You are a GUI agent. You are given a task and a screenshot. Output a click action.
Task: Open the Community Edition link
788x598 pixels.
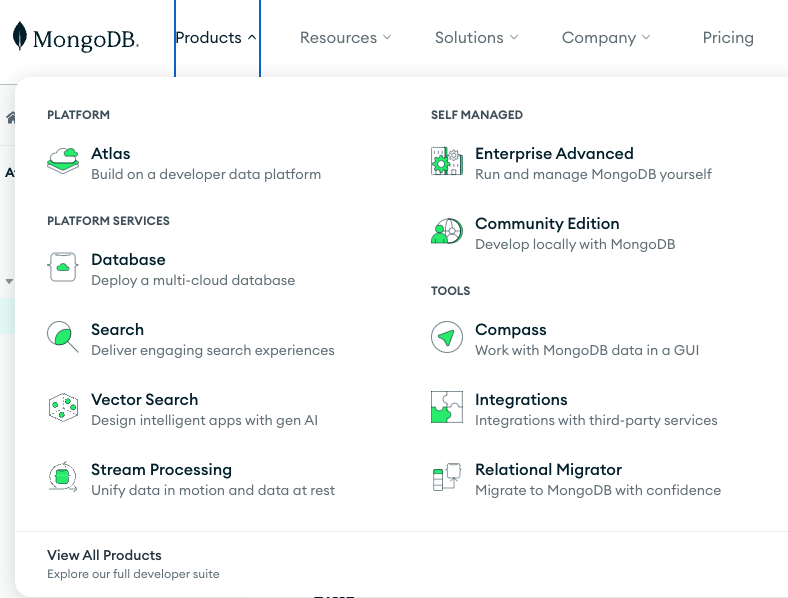pos(547,223)
